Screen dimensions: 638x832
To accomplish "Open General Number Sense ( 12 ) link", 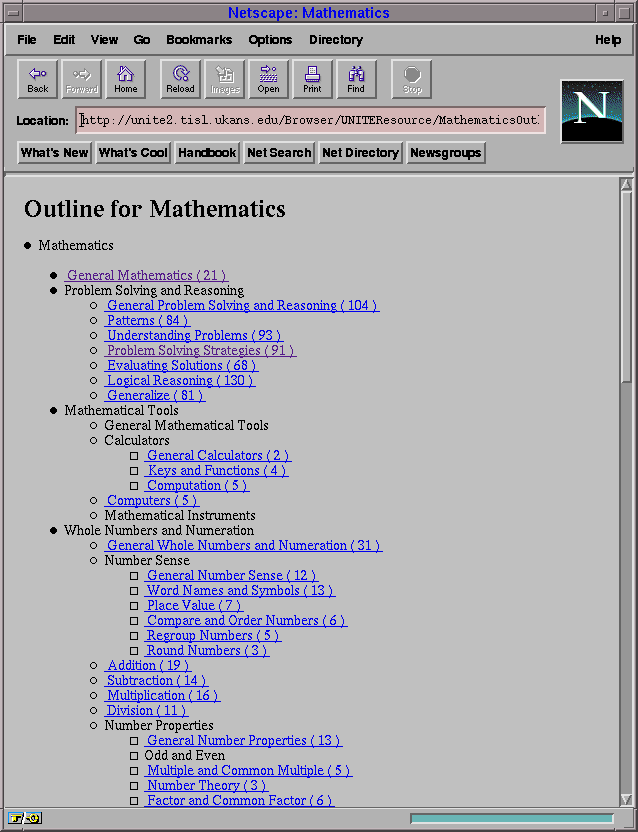I will point(231,576).
